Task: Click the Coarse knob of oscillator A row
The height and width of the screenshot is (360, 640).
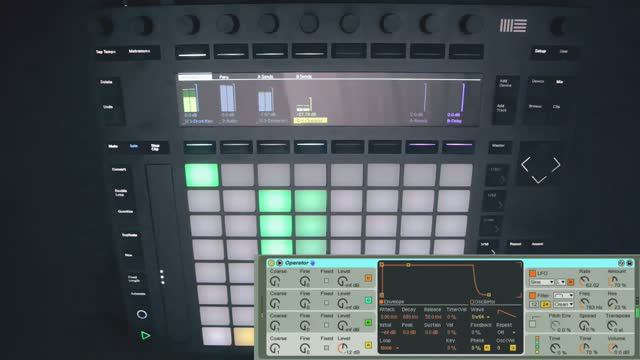Action: tap(275, 347)
